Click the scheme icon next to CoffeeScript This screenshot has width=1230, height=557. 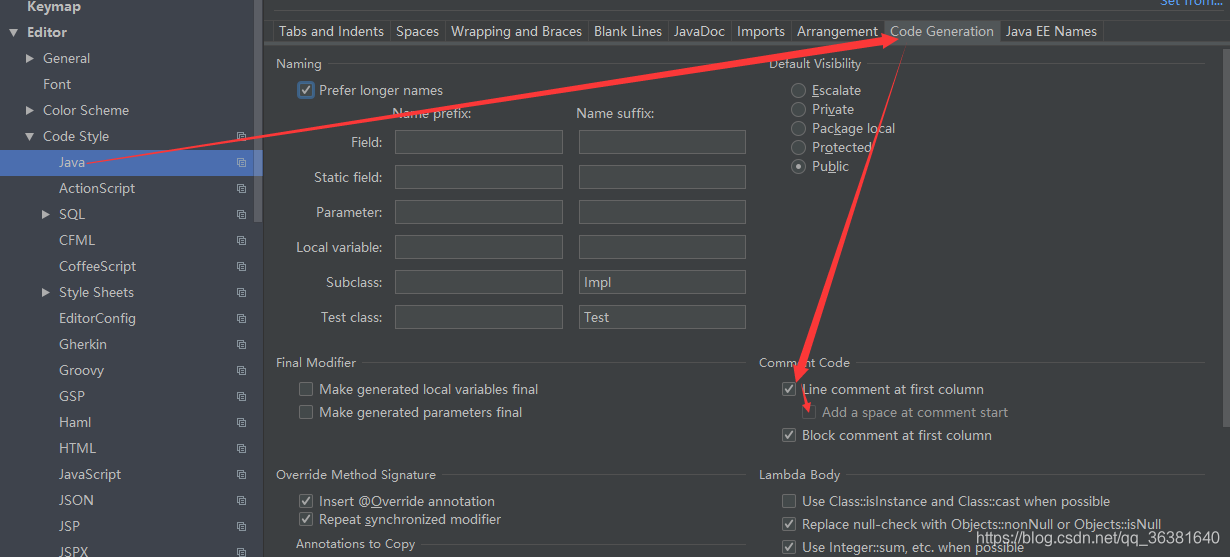click(241, 266)
